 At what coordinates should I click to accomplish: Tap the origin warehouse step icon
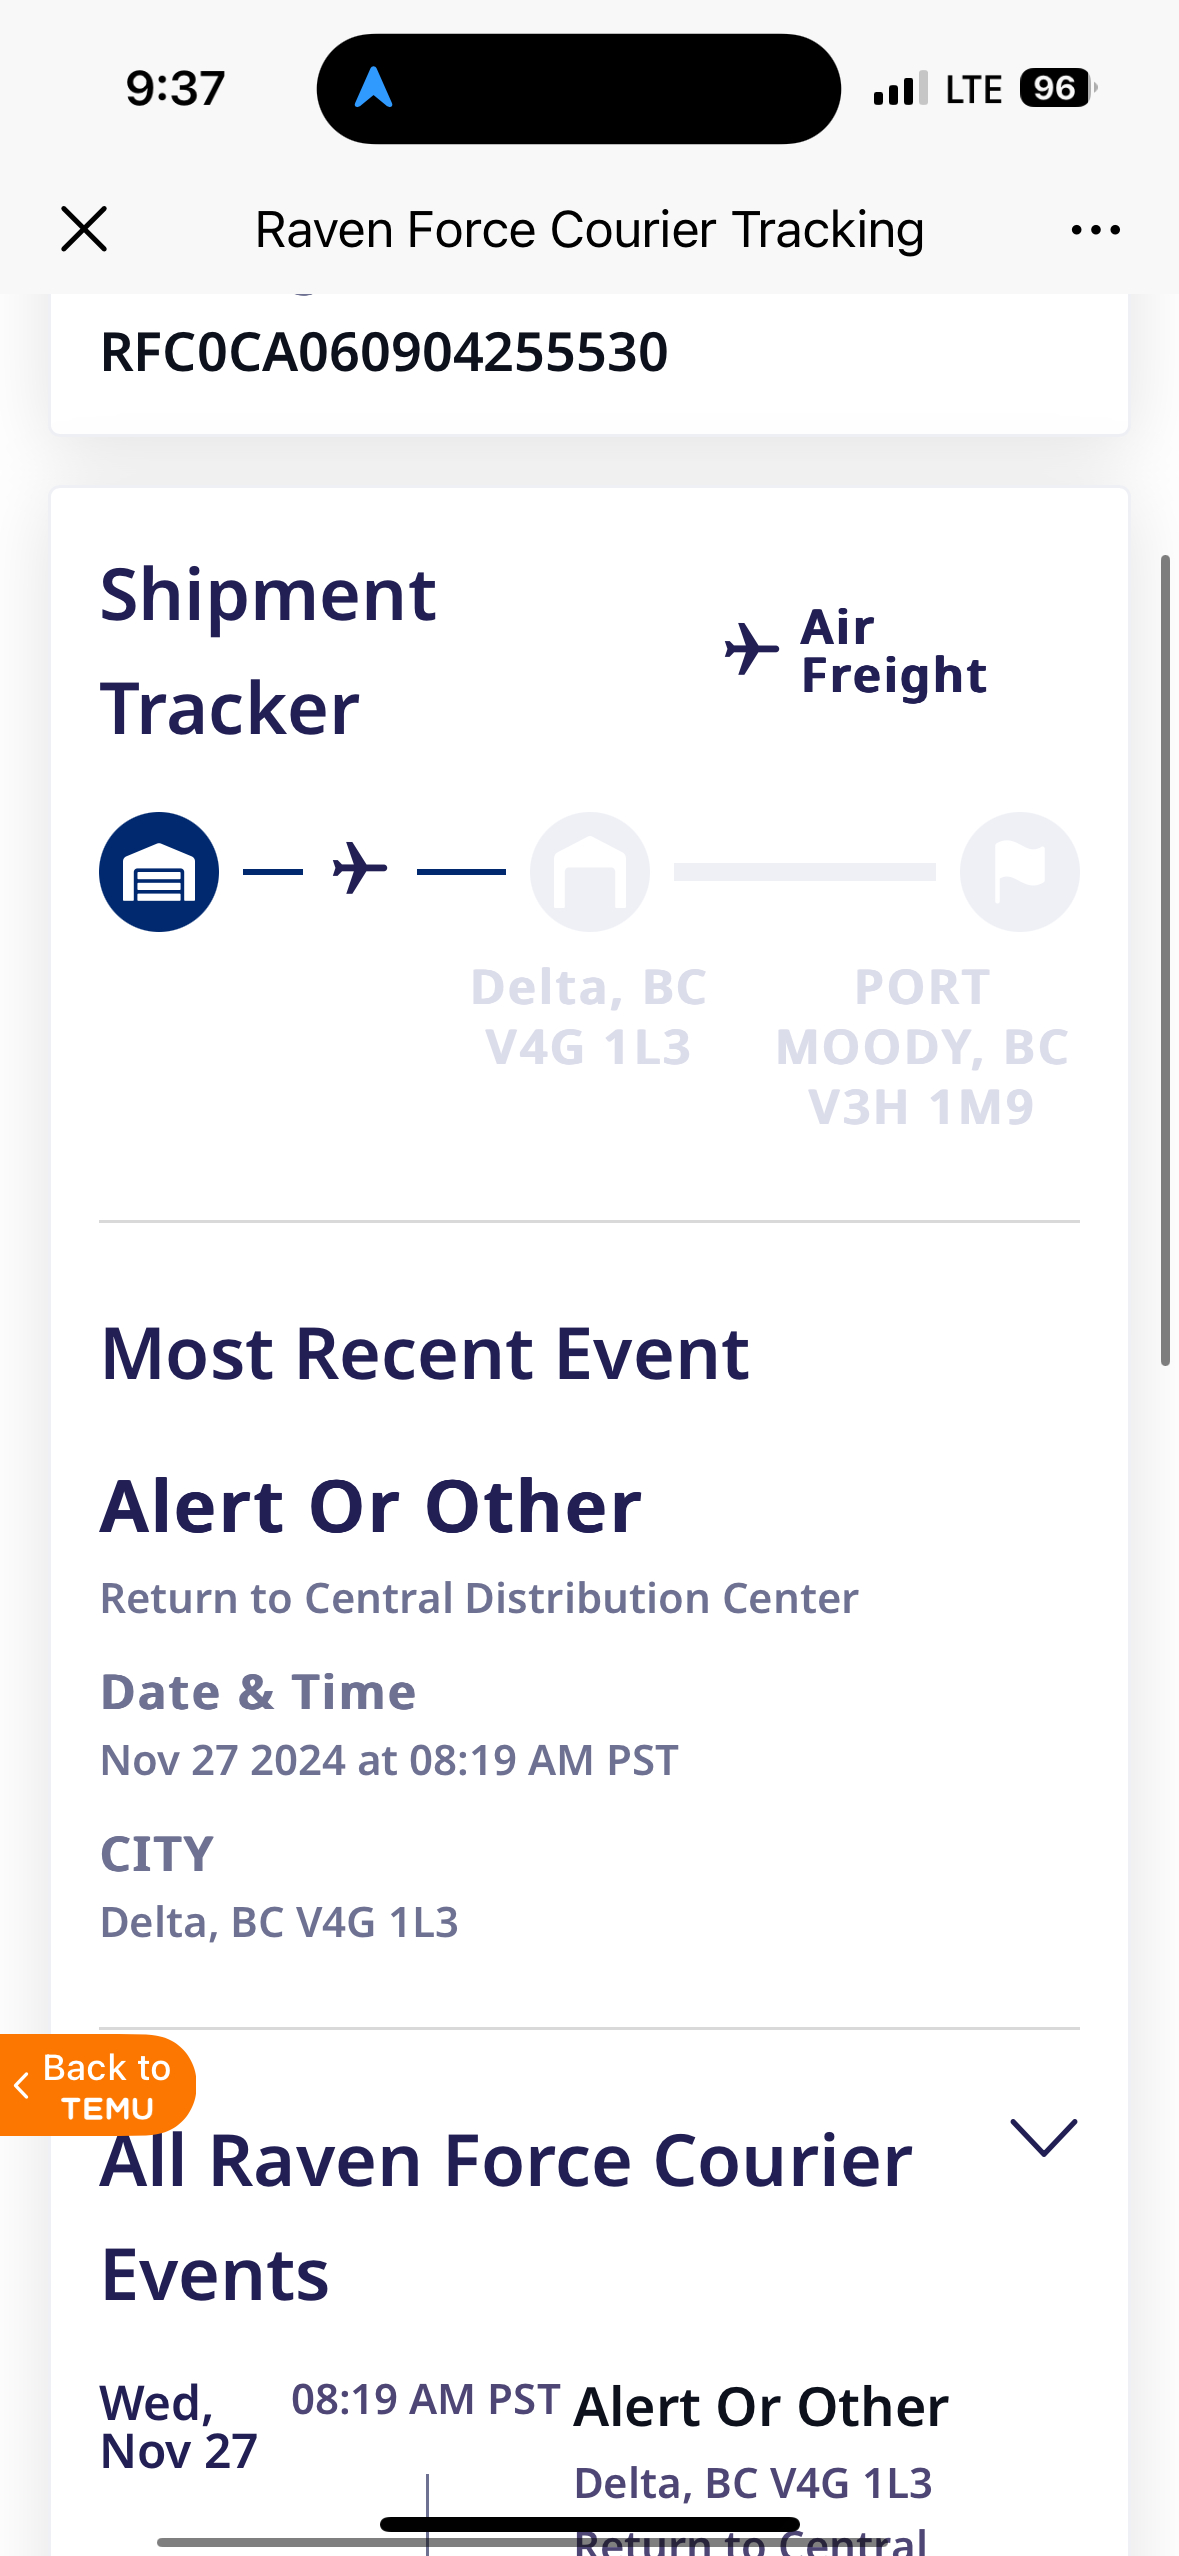(x=159, y=872)
